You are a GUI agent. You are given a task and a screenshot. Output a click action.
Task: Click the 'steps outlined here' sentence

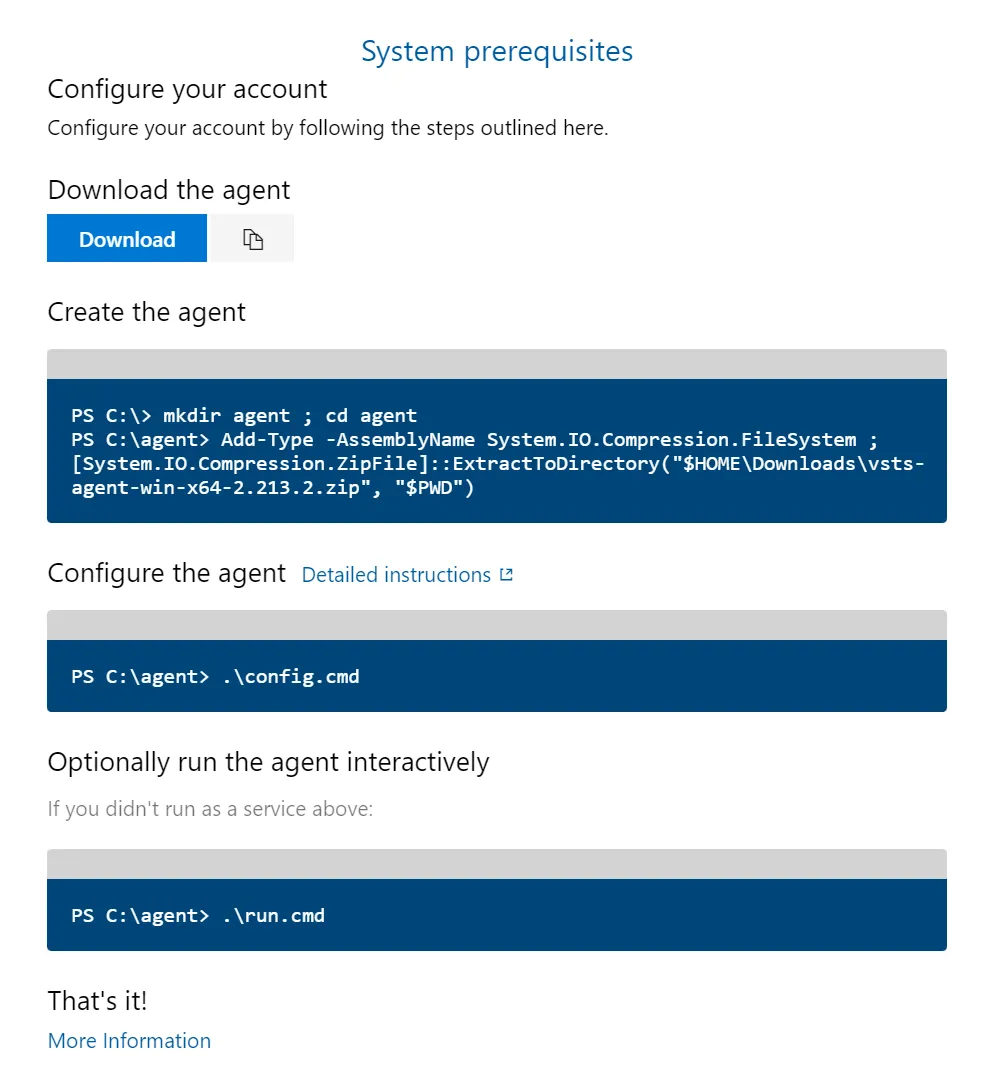point(327,128)
